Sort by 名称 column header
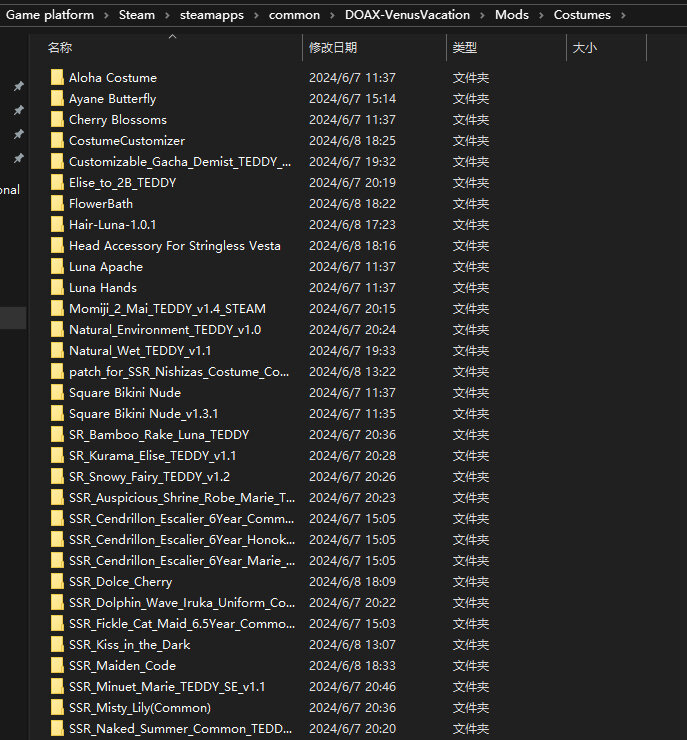 [60, 48]
